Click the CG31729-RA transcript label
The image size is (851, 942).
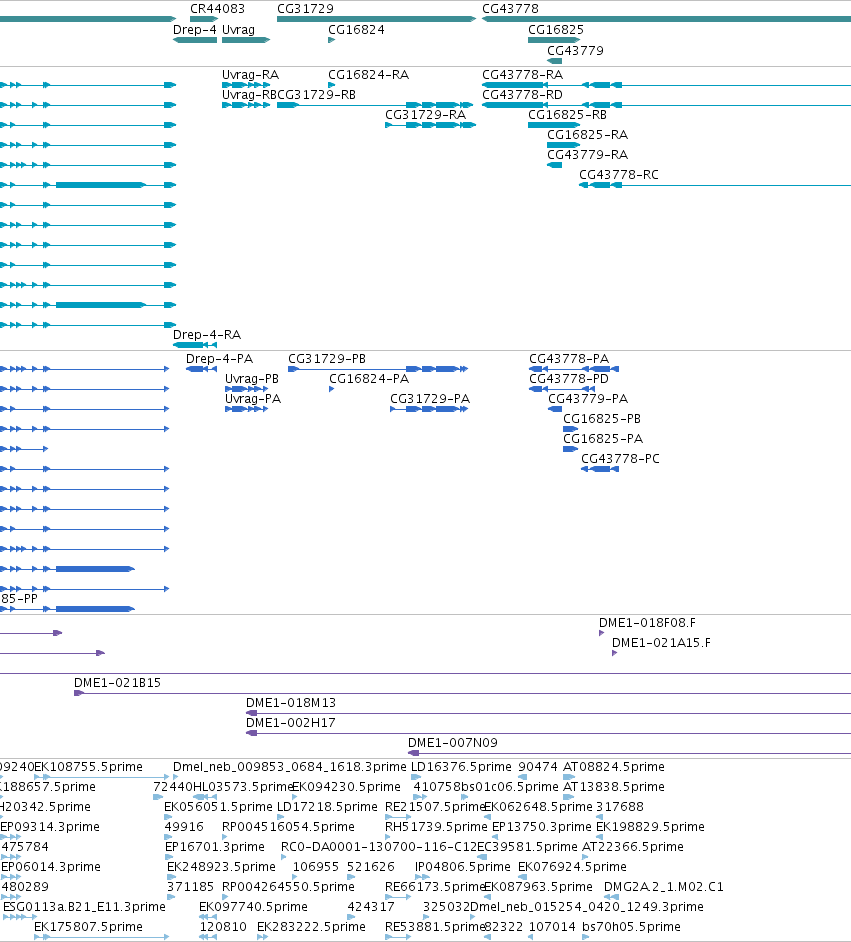point(425,114)
